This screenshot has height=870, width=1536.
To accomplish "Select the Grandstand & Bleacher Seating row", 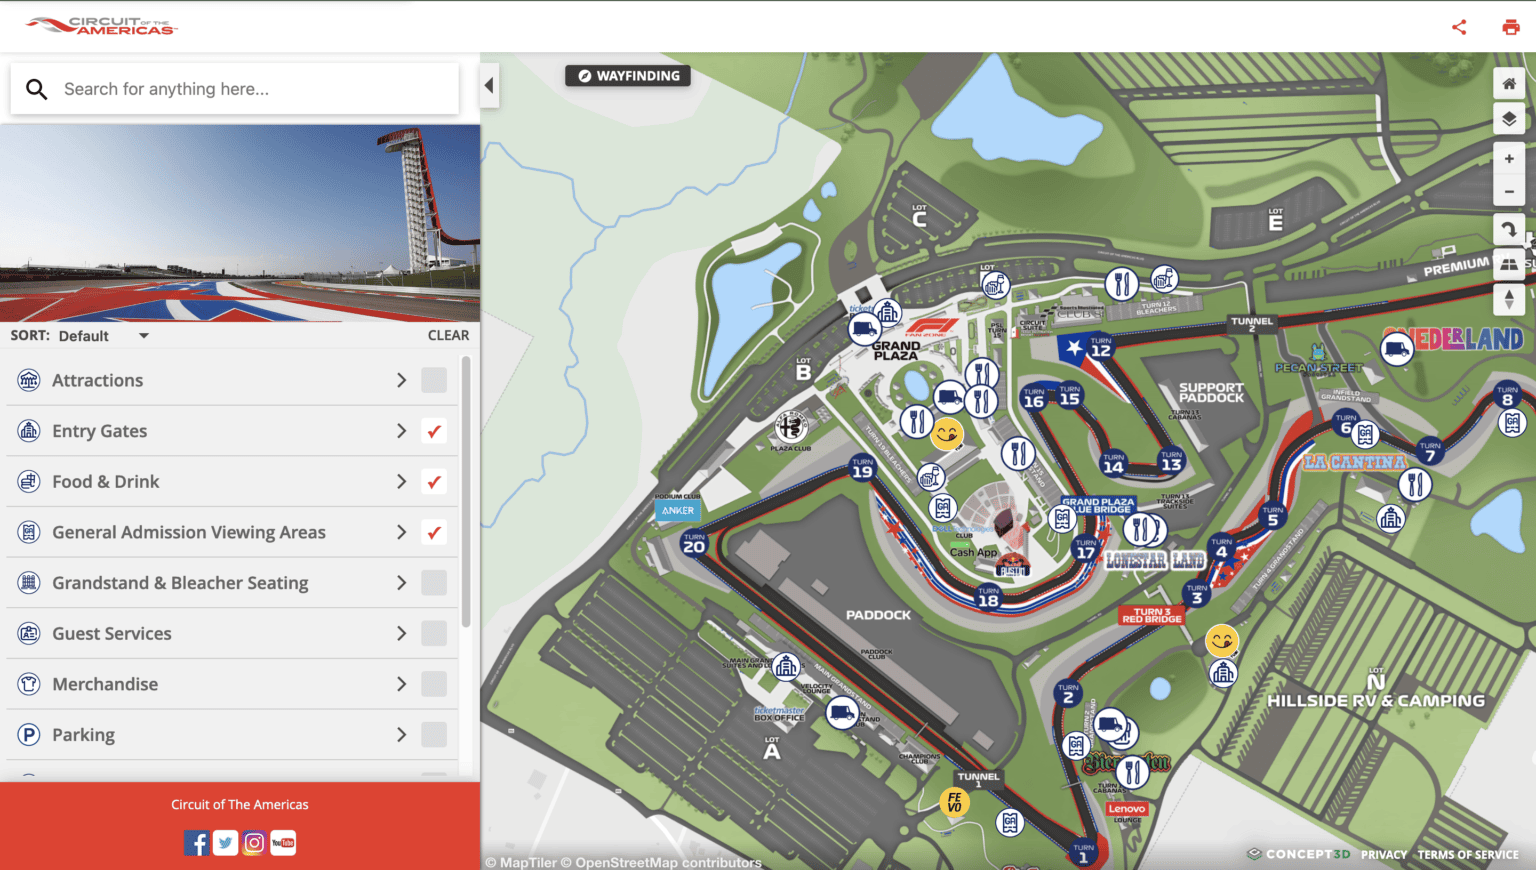I will point(200,582).
